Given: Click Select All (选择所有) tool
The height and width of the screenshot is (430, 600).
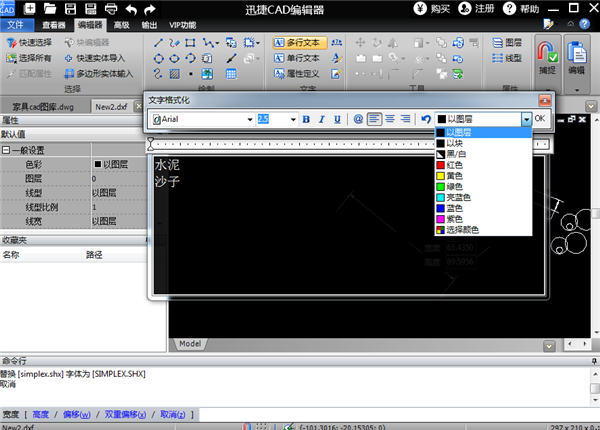Looking at the screenshot, I should click(28, 58).
